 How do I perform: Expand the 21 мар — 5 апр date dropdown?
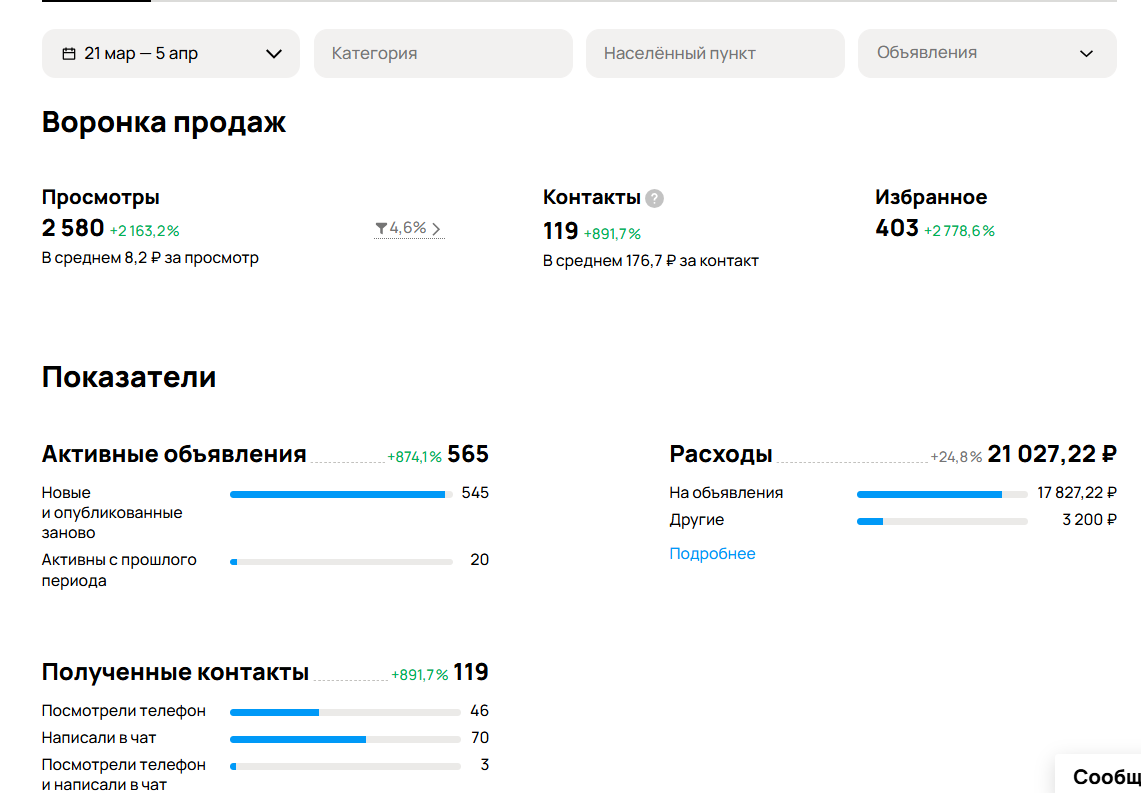point(273,54)
